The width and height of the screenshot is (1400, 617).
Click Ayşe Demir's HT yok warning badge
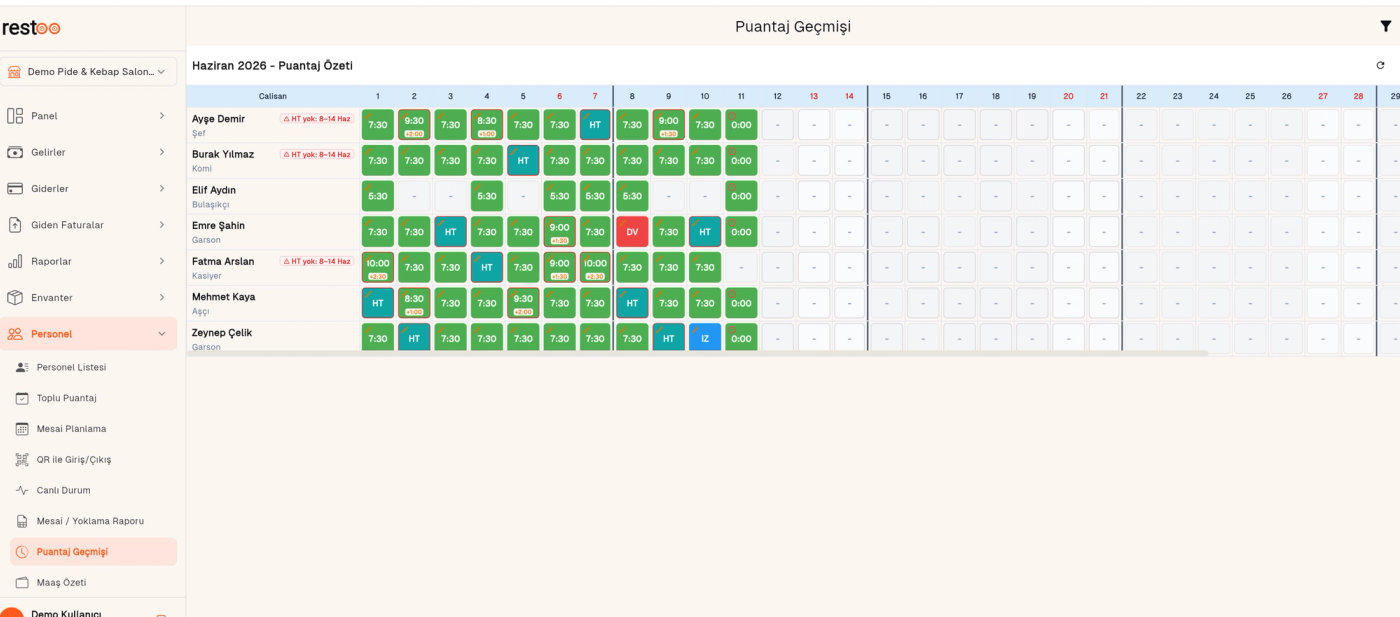(x=317, y=119)
